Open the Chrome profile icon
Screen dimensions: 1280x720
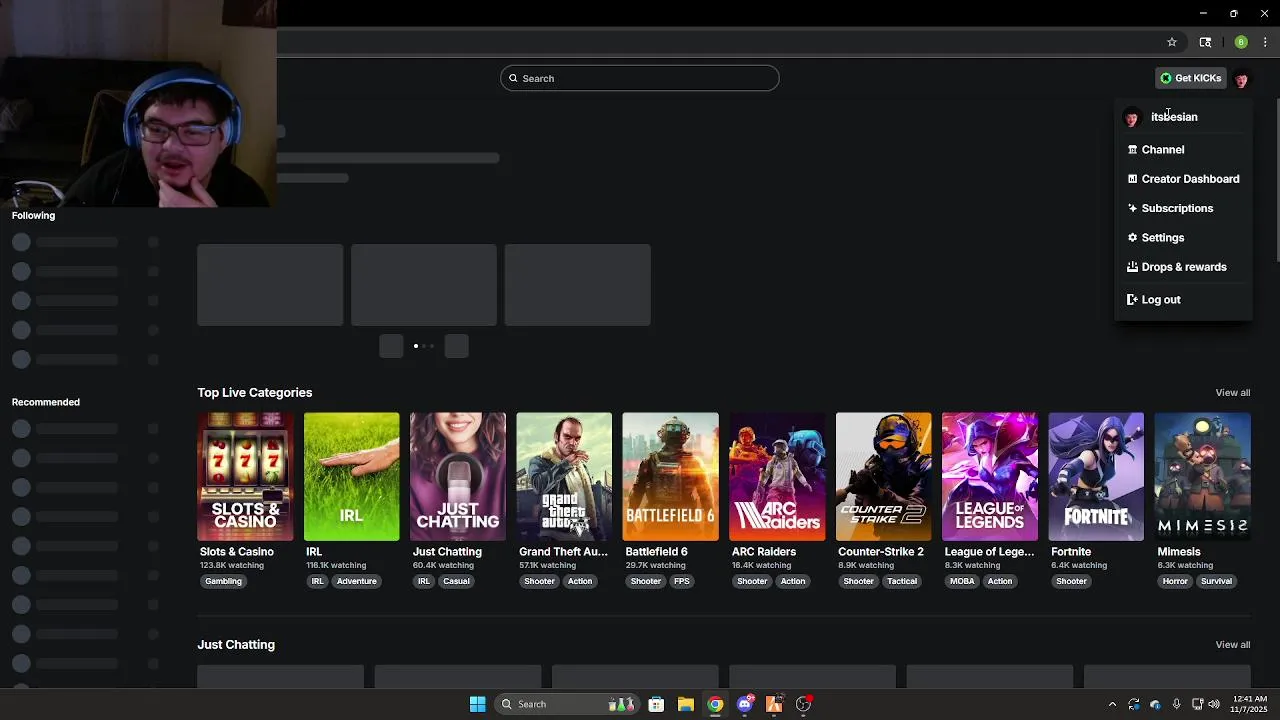tap(1241, 42)
